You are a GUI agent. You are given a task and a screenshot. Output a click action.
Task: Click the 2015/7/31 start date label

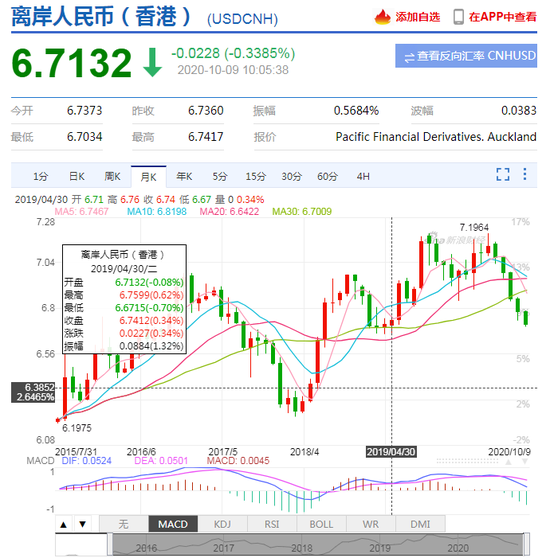(76, 452)
